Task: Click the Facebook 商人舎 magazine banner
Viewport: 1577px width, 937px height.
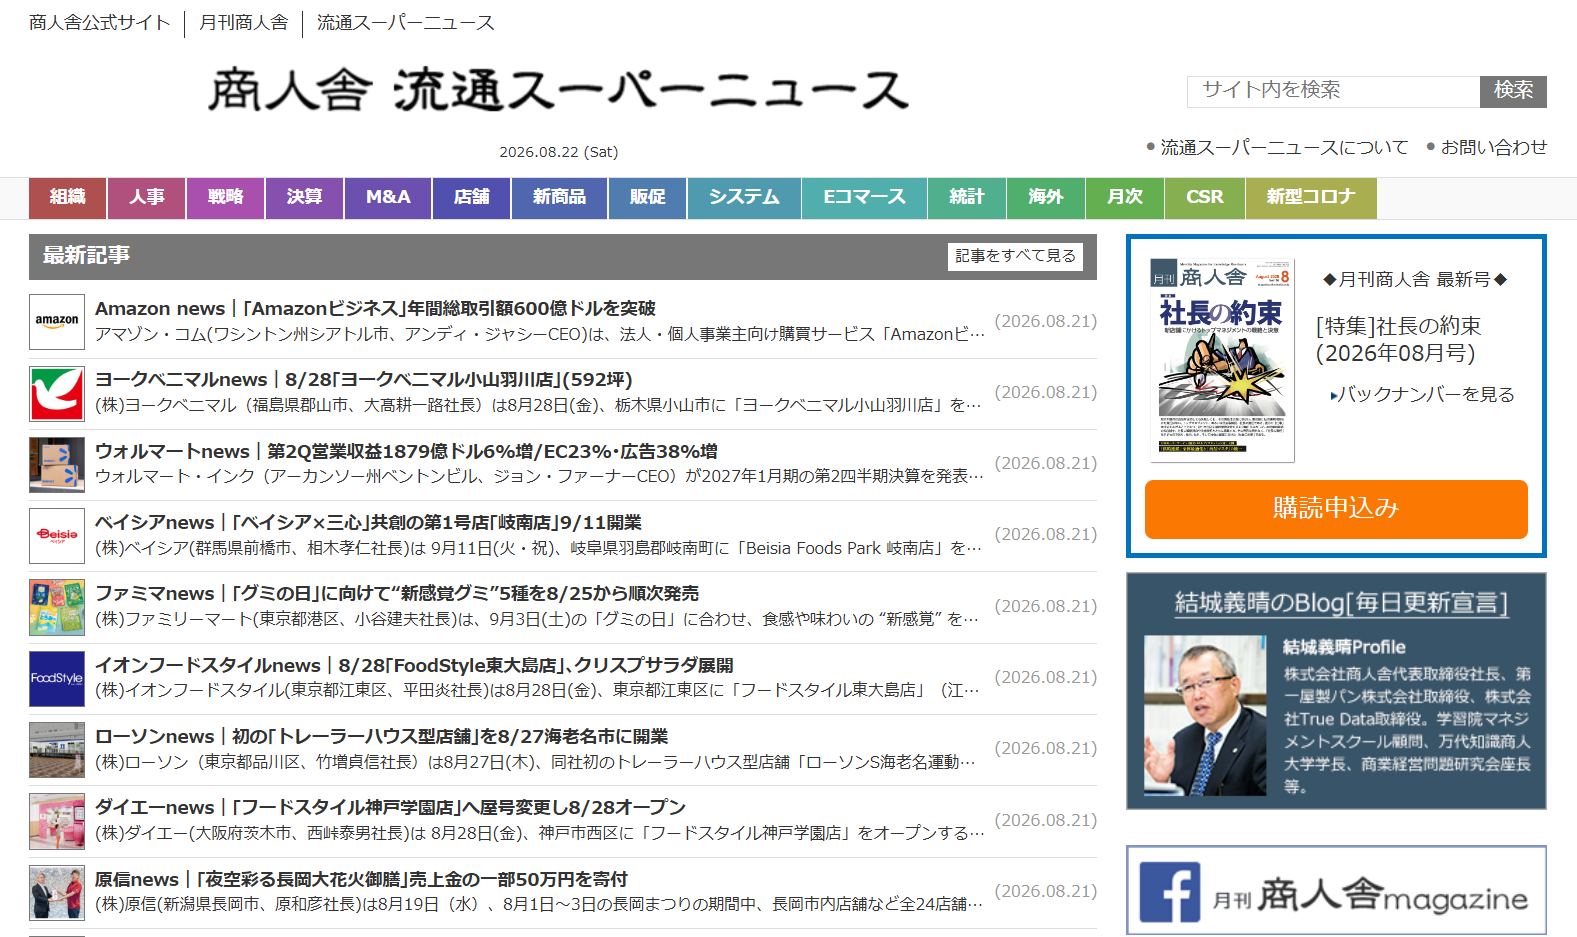Action: (x=1336, y=890)
